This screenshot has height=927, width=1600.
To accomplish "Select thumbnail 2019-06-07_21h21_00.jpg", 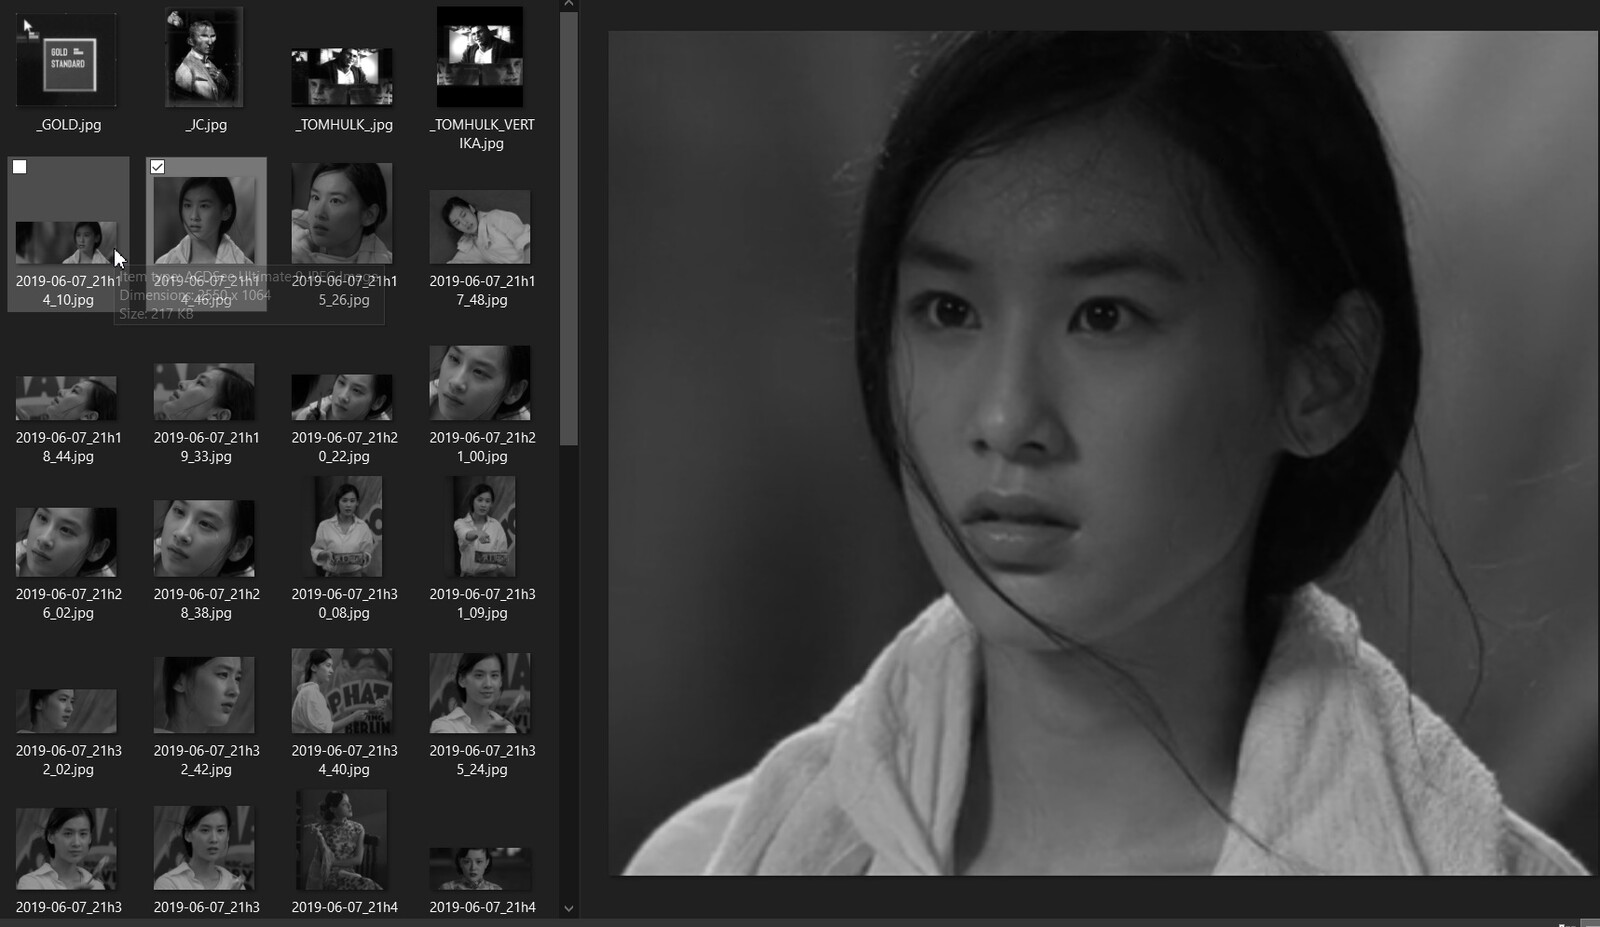I will pyautogui.click(x=480, y=383).
